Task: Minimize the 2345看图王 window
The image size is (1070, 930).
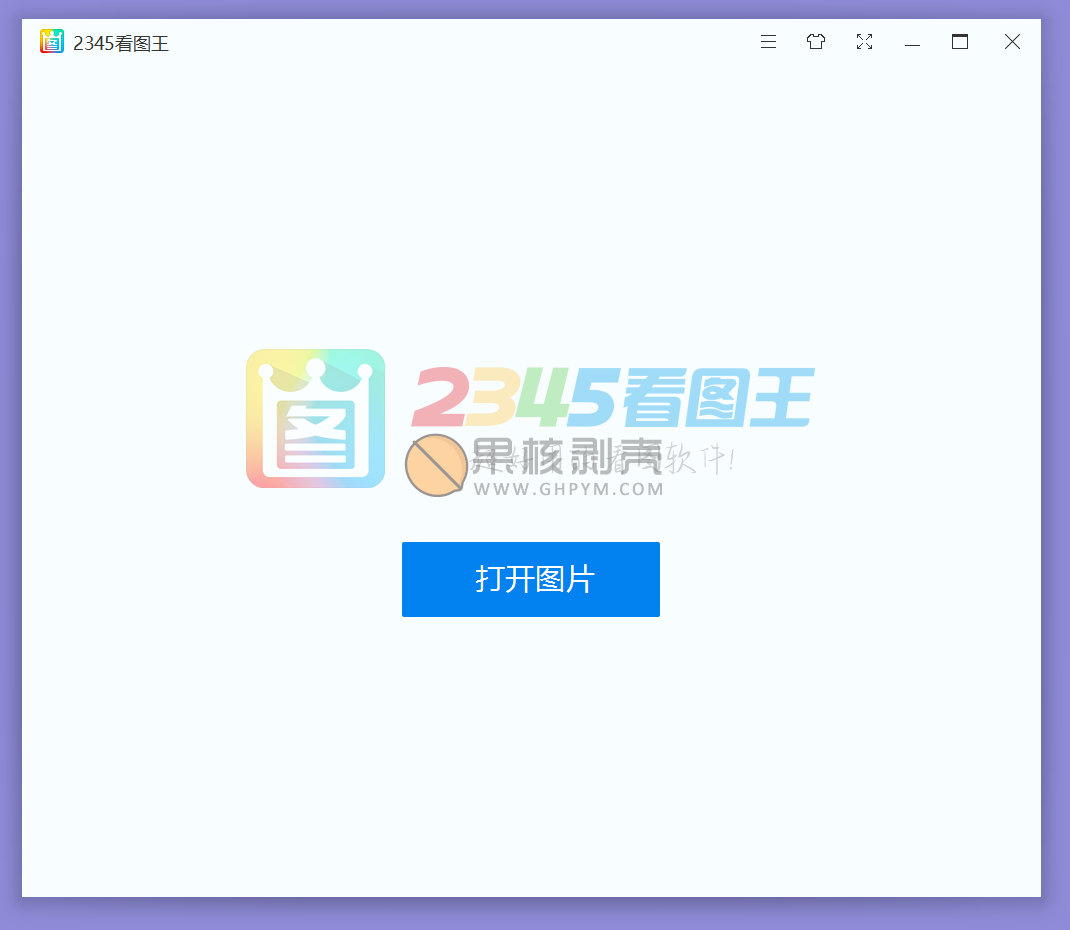Action: click(x=912, y=45)
